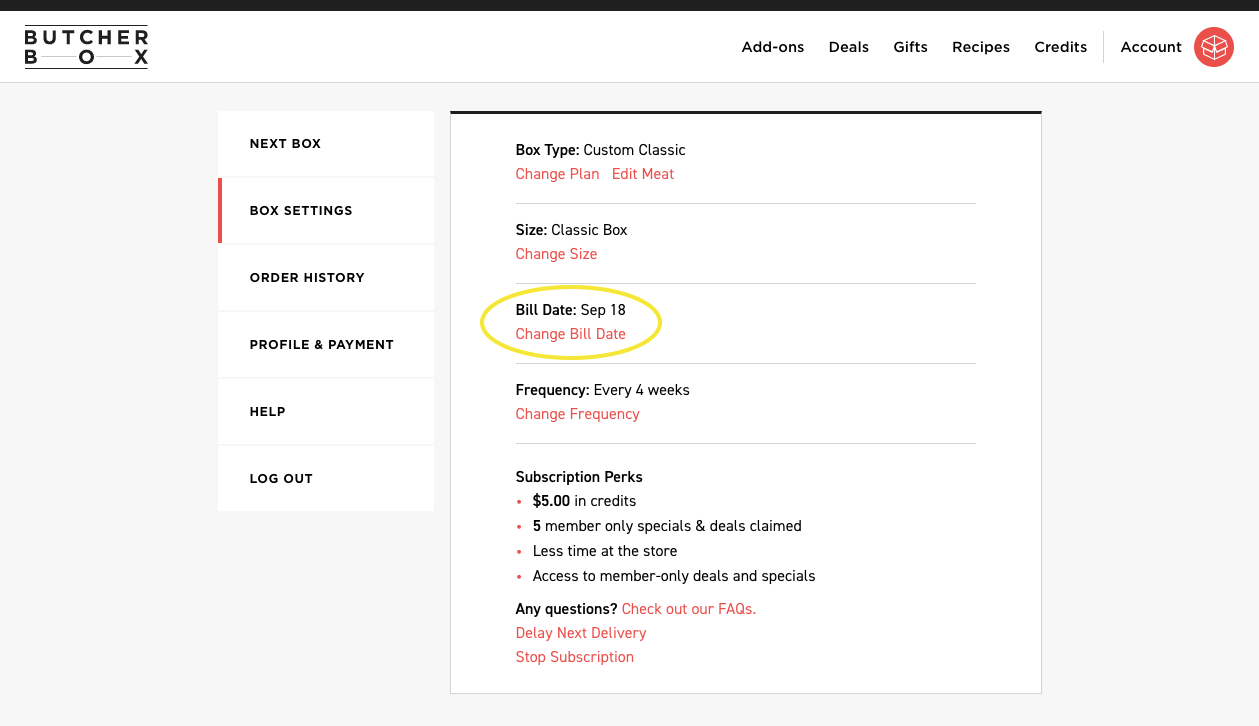Click Change Bill Date link
The image size is (1259, 726).
pos(570,334)
